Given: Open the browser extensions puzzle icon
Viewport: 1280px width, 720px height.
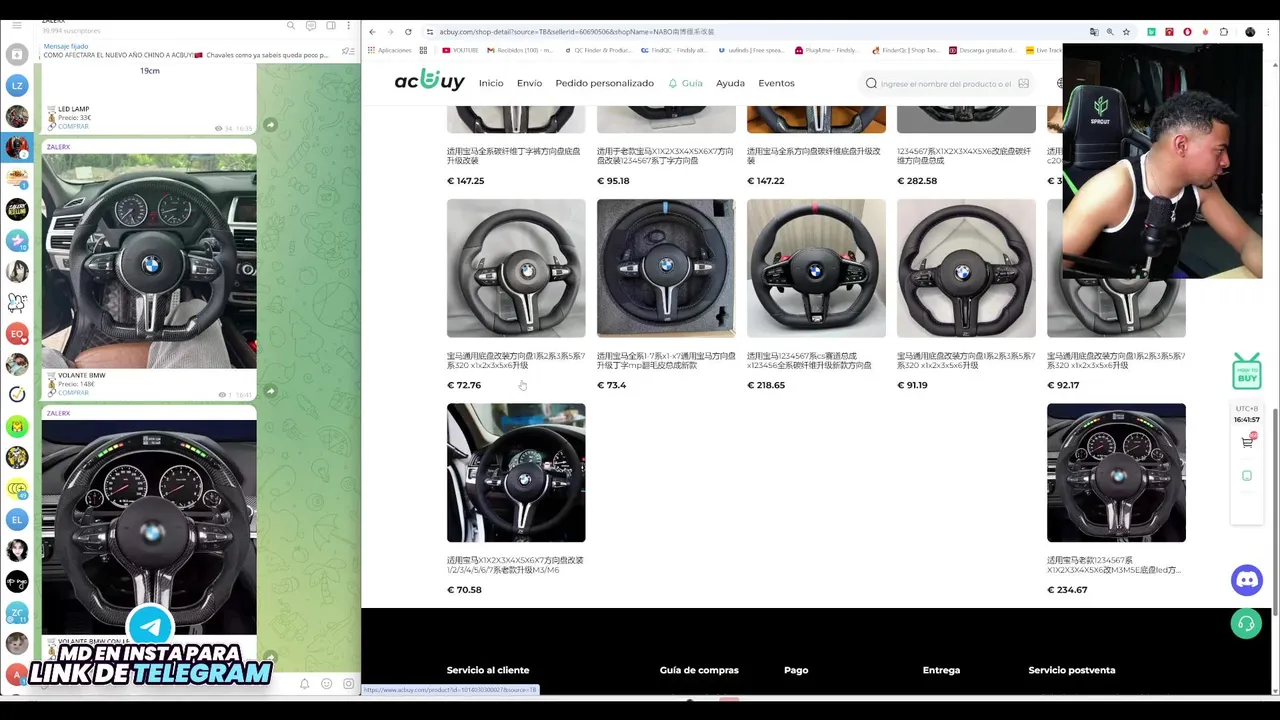Looking at the screenshot, I should tap(1223, 32).
